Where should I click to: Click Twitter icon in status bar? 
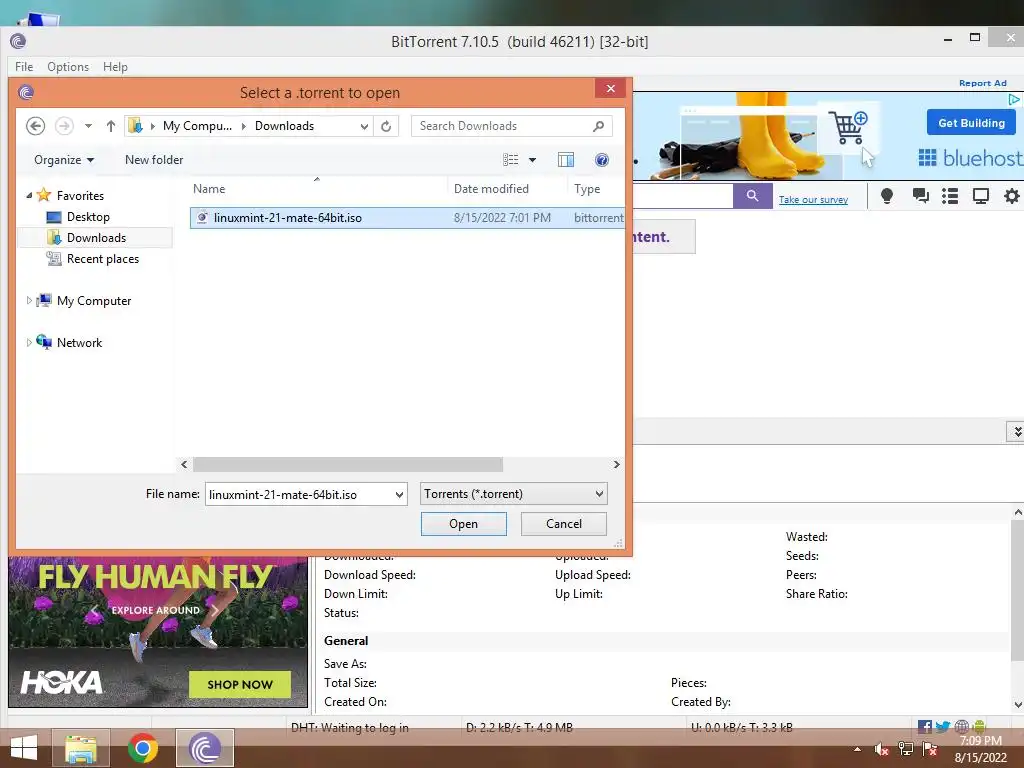[943, 726]
